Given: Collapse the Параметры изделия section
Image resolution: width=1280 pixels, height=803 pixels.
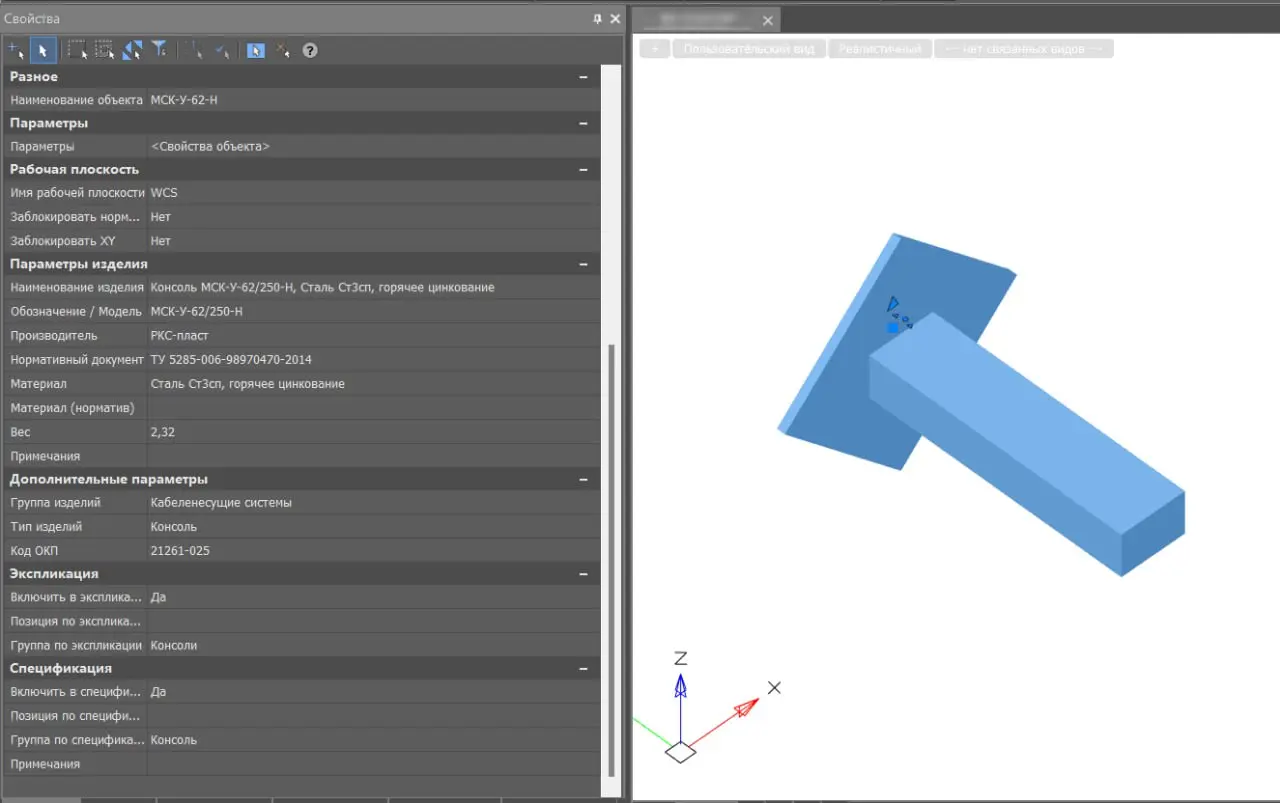Looking at the screenshot, I should point(583,264).
